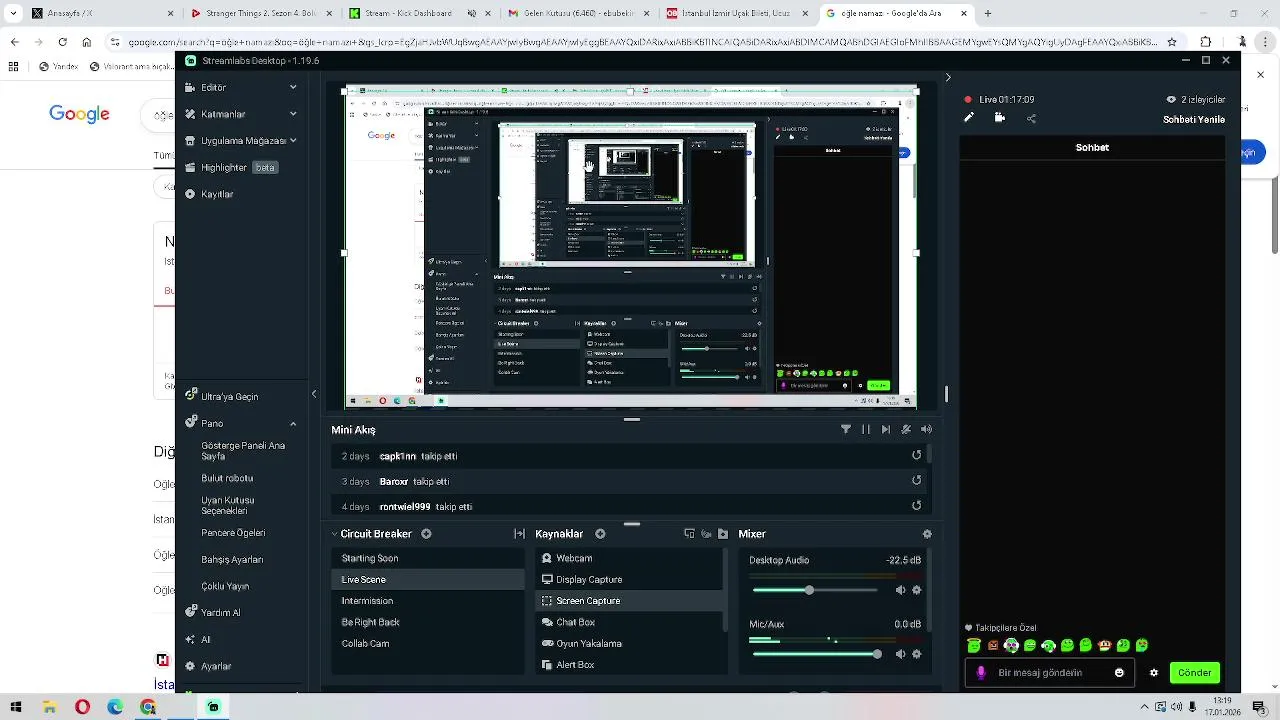Open Desktop Audio settings gear

pos(916,590)
